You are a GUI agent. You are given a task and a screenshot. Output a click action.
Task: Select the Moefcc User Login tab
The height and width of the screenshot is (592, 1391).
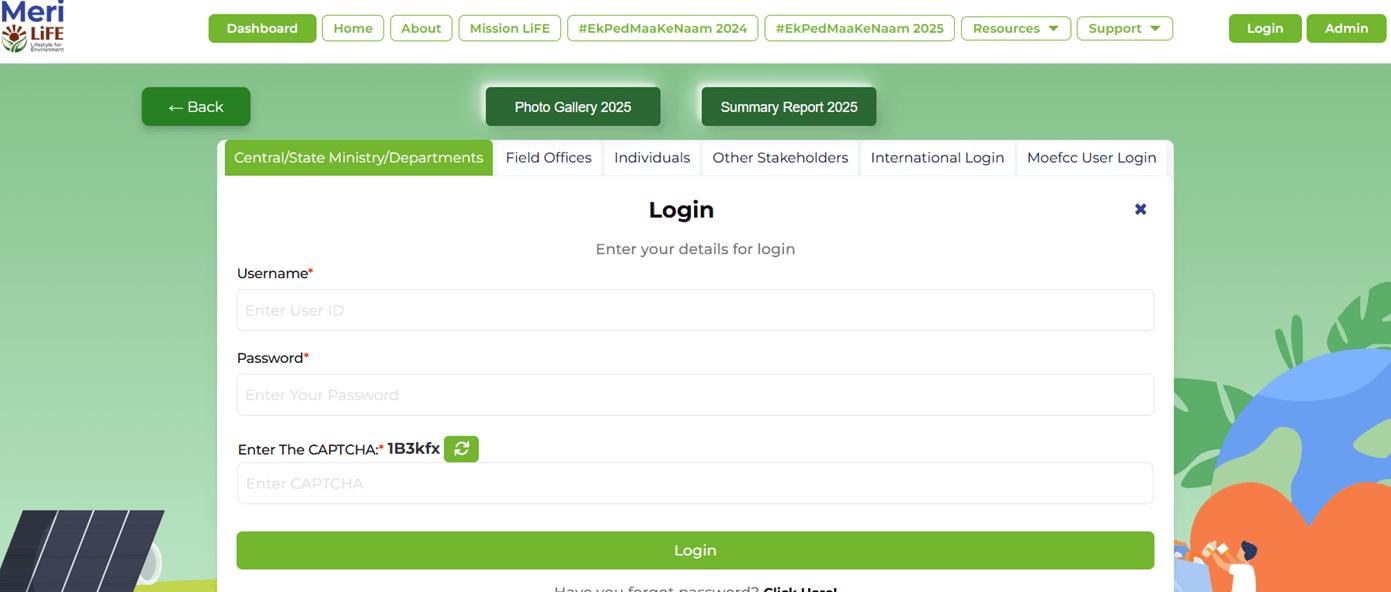click(1090, 157)
